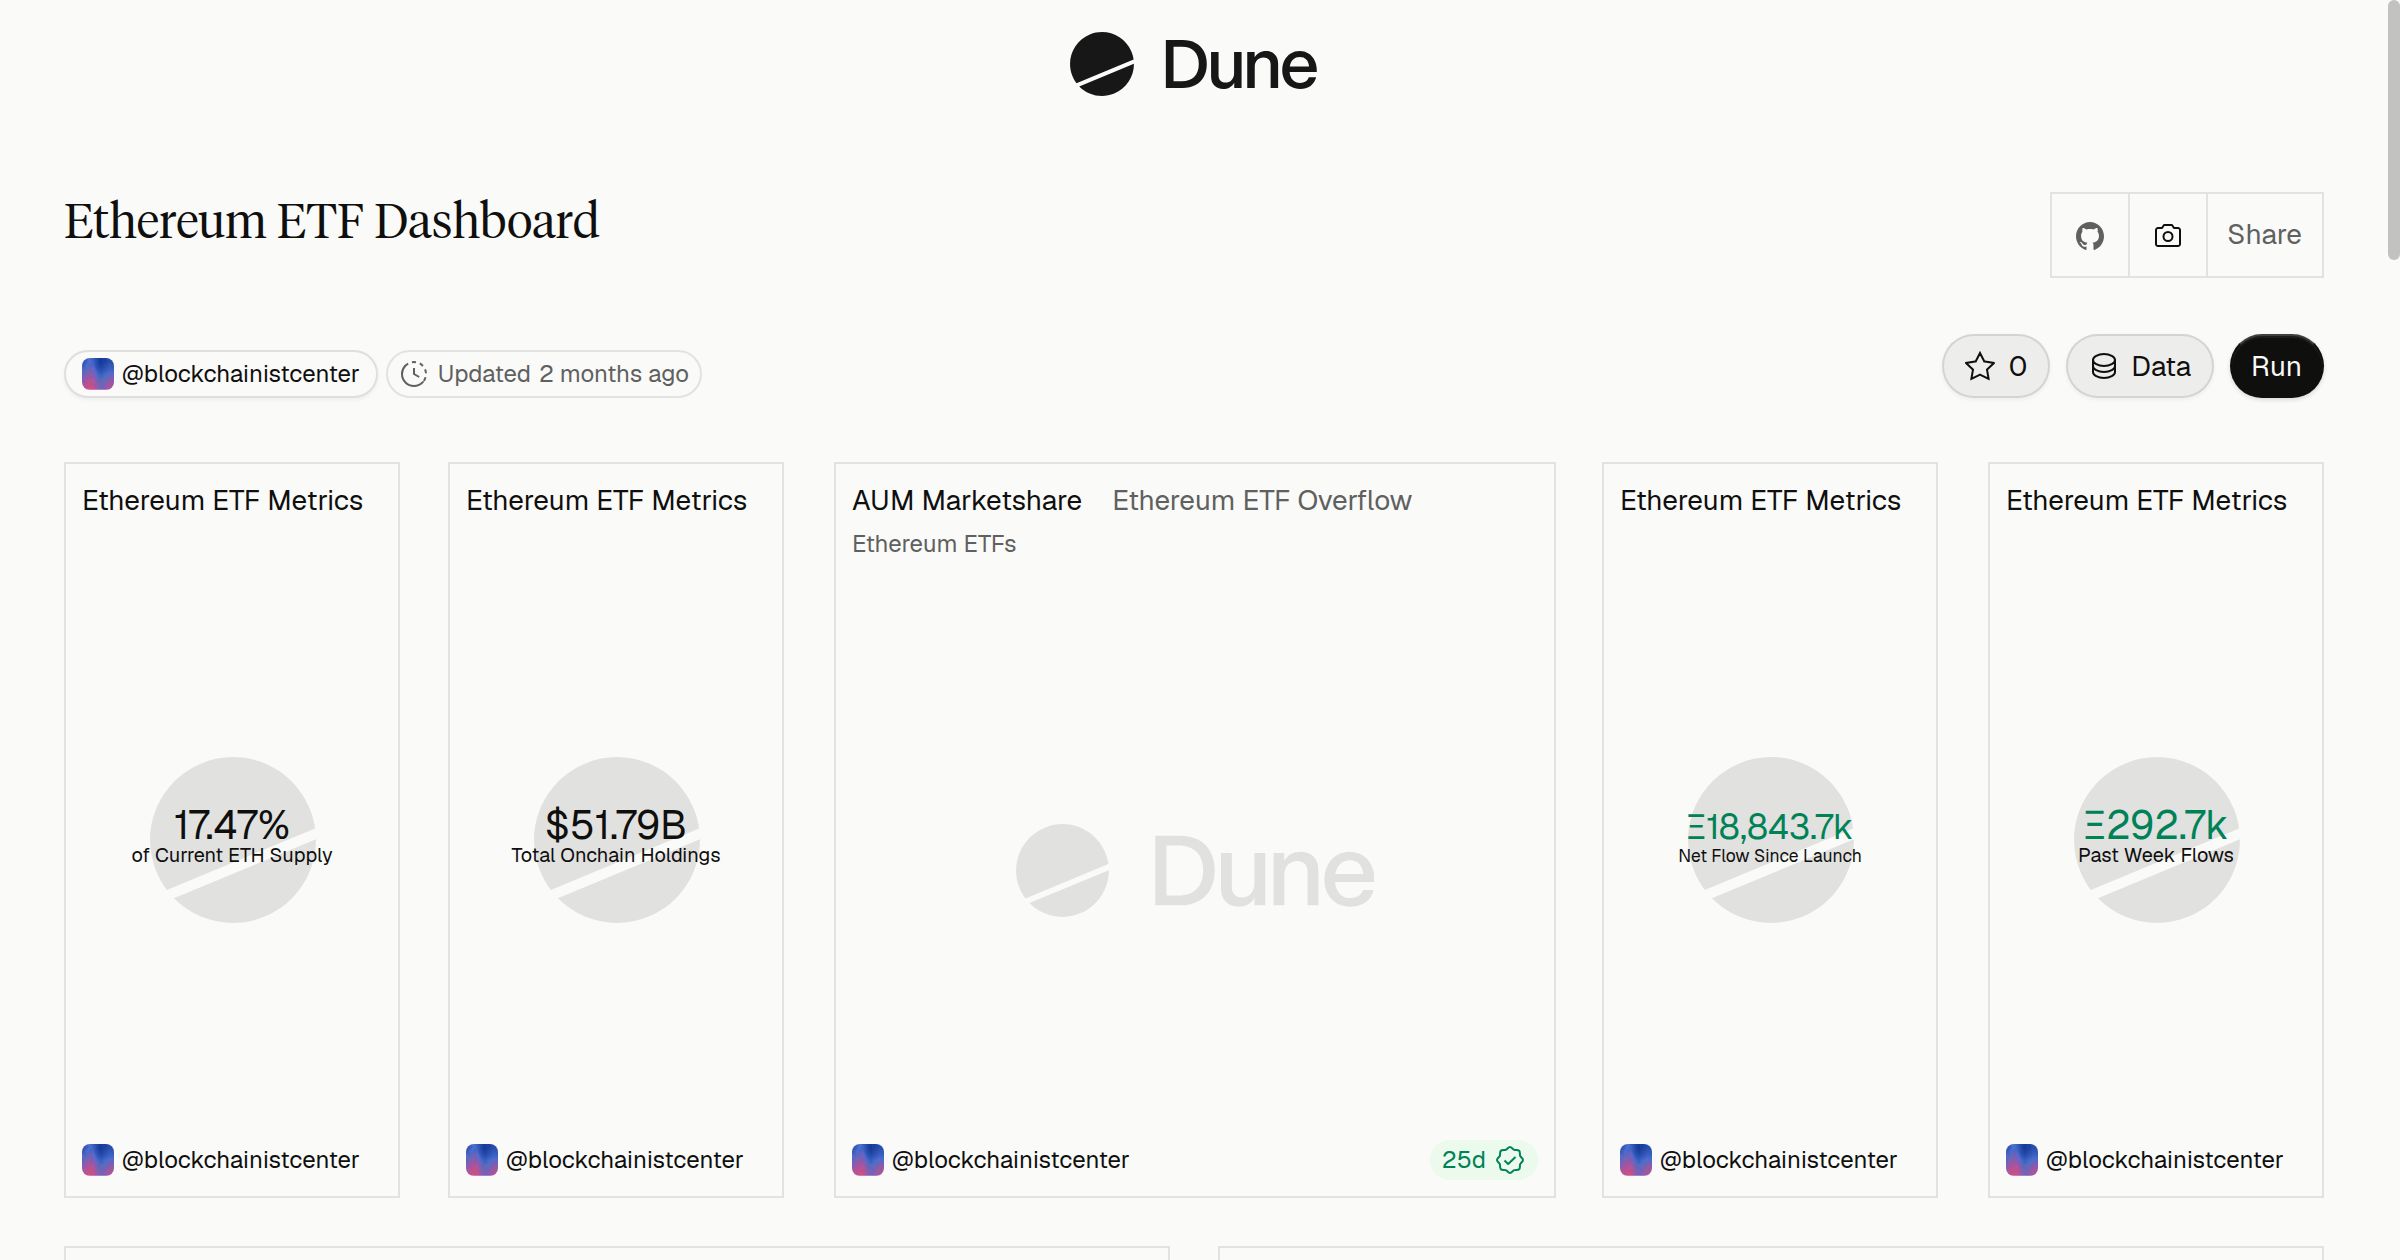Viewport: 2400px width, 1260px height.
Task: Open the Ethereum ETF Metrics title of Past Week Flows card
Action: click(x=2146, y=500)
